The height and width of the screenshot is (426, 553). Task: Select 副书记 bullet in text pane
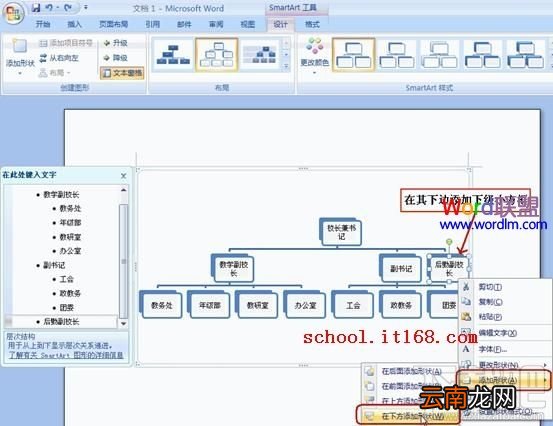coord(54,265)
